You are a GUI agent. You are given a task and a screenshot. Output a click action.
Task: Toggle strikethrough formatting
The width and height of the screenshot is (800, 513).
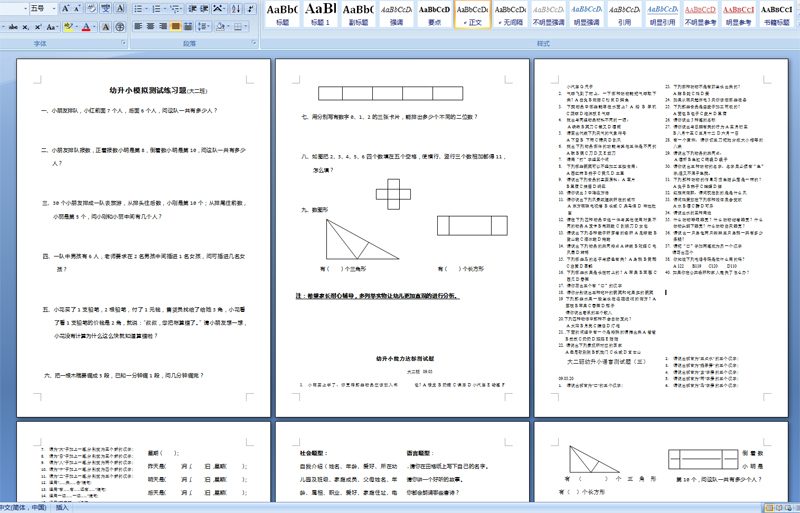pos(13,27)
